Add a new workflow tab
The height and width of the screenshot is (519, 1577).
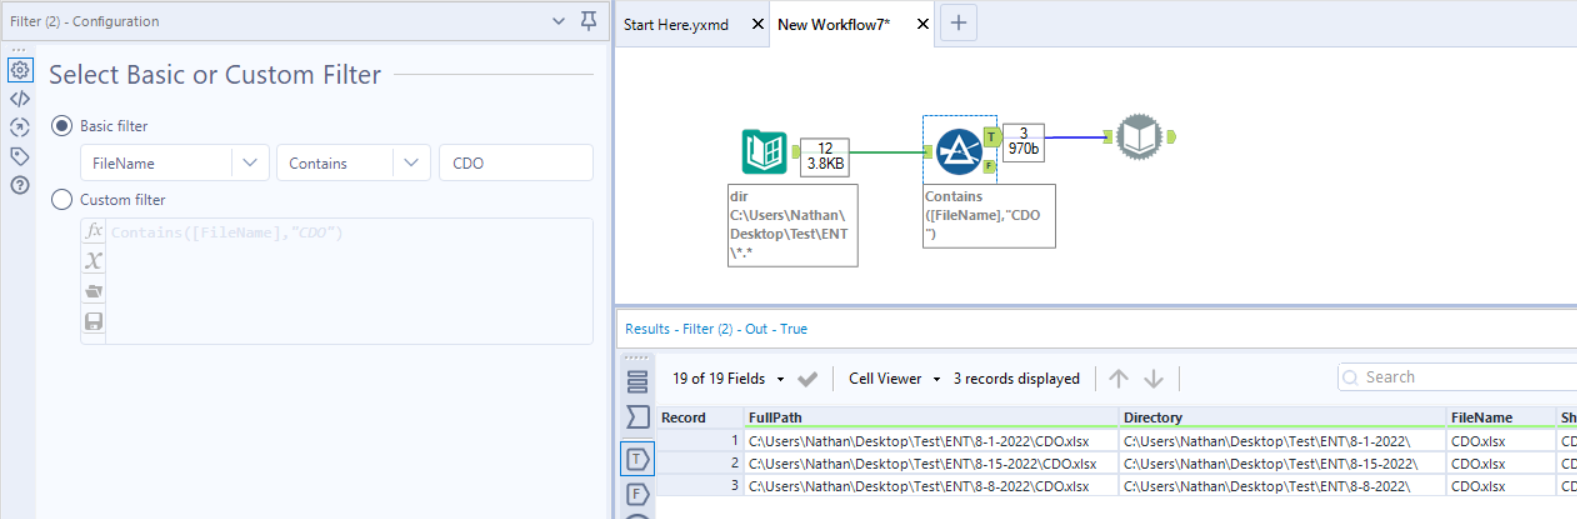(958, 23)
